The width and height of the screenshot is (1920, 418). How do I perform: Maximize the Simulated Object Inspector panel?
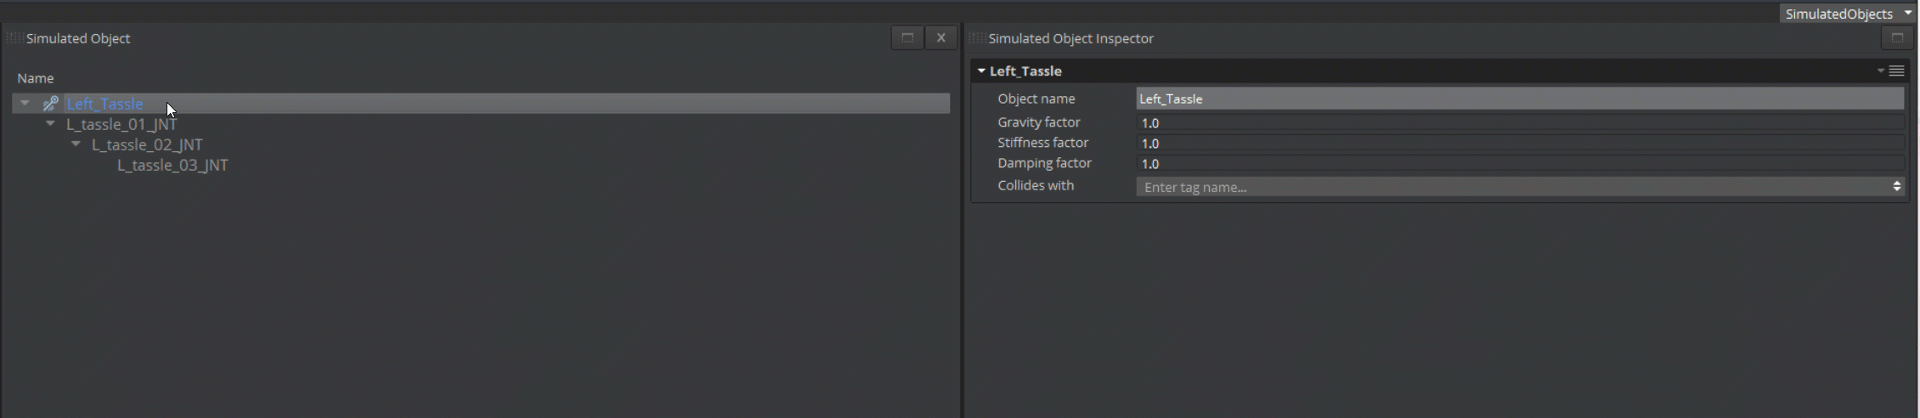point(1895,38)
